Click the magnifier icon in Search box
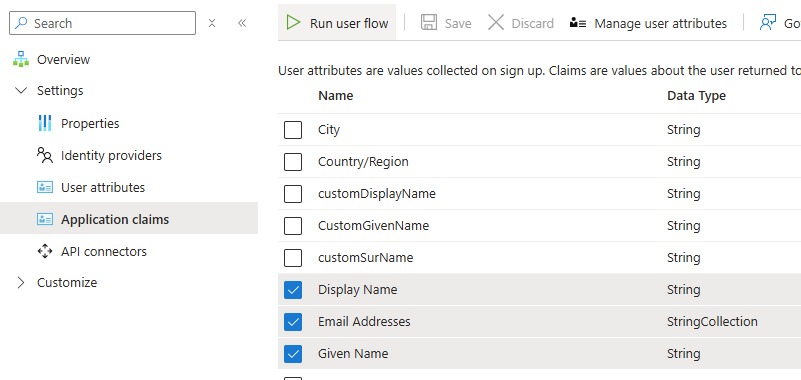The width and height of the screenshot is (801, 380). tap(21, 23)
